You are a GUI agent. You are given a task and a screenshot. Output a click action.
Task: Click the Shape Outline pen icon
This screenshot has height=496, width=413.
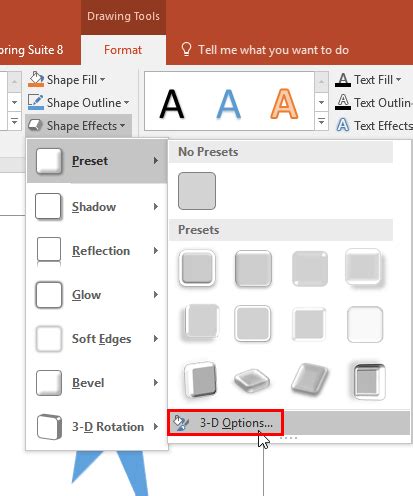[36, 102]
